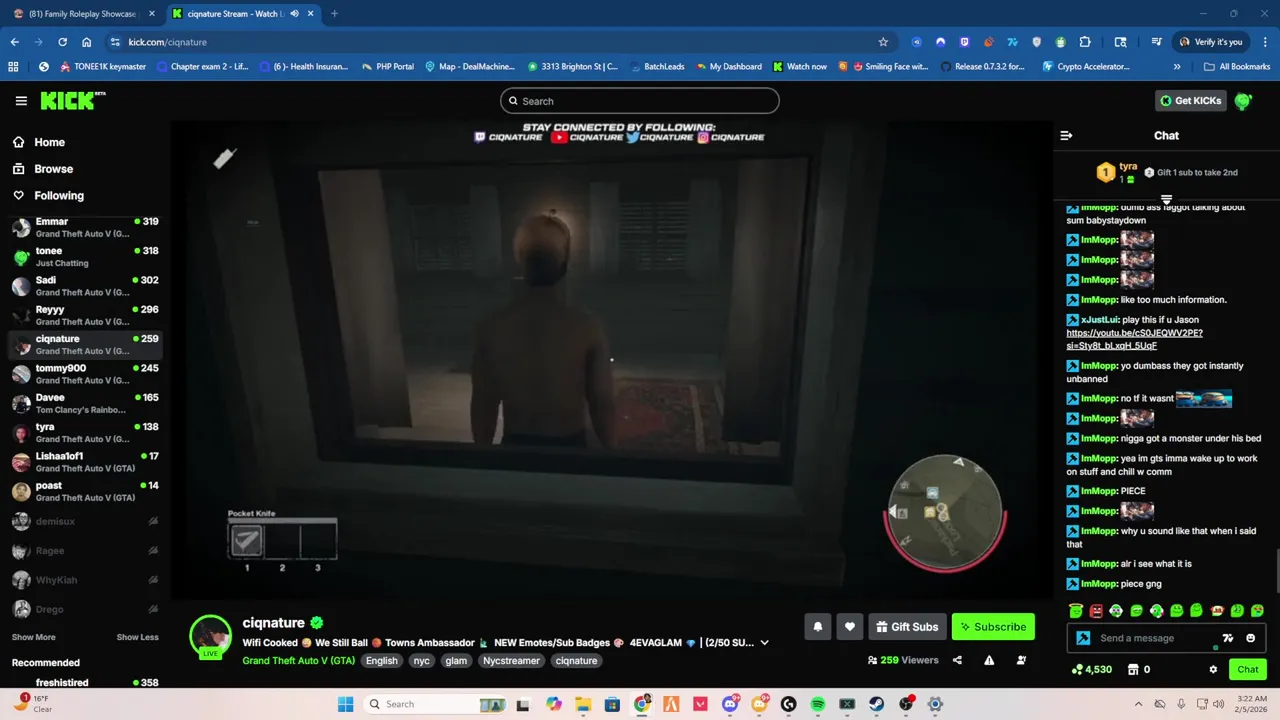Viewport: 1280px width, 720px height.
Task: Toggle stream notification bell icon
Action: [x=817, y=627]
